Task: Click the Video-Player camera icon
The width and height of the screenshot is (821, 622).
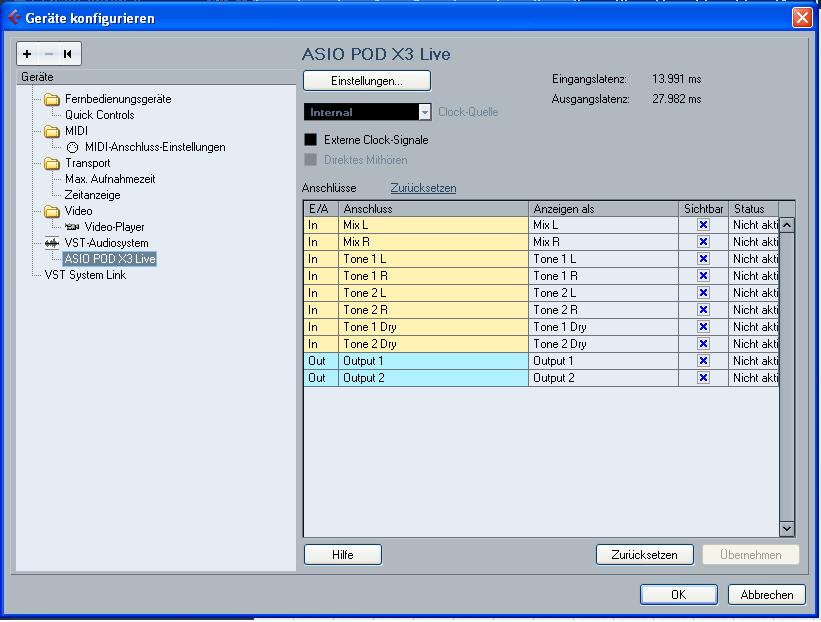Action: click(72, 227)
